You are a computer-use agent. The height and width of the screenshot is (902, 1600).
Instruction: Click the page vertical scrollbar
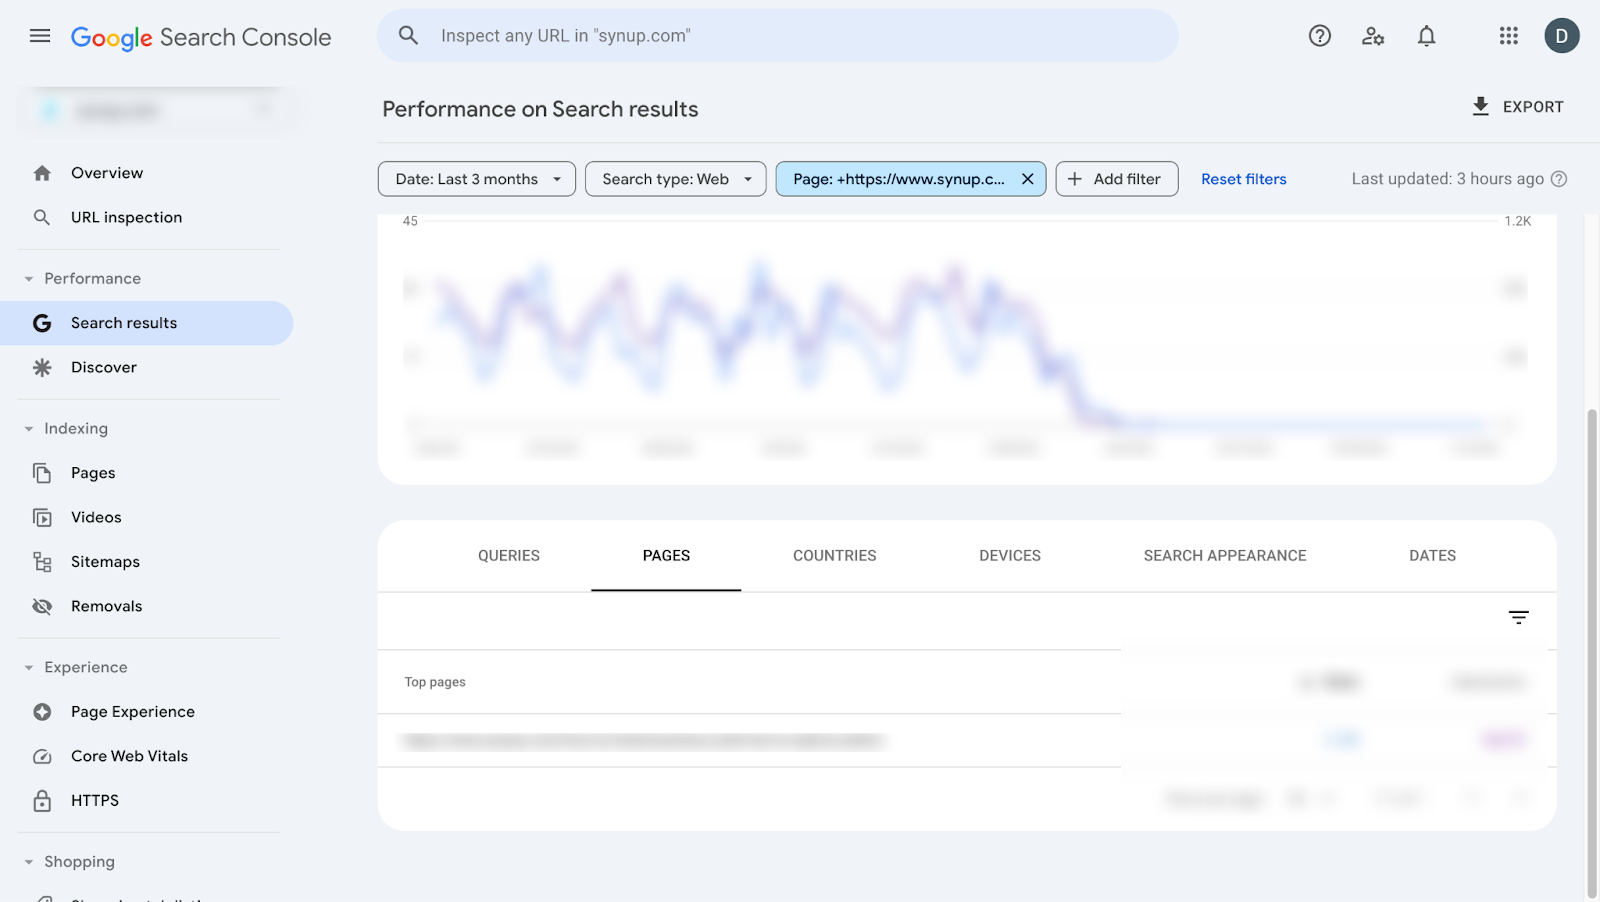(x=1592, y=652)
